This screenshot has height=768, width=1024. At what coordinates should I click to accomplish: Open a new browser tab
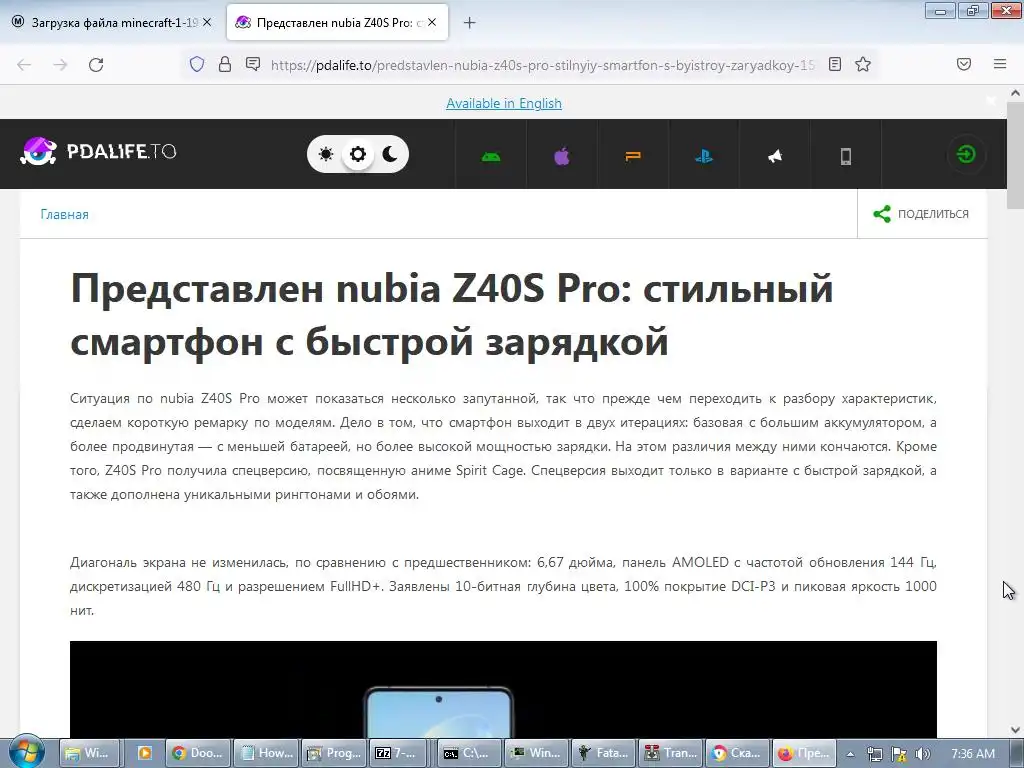point(470,23)
